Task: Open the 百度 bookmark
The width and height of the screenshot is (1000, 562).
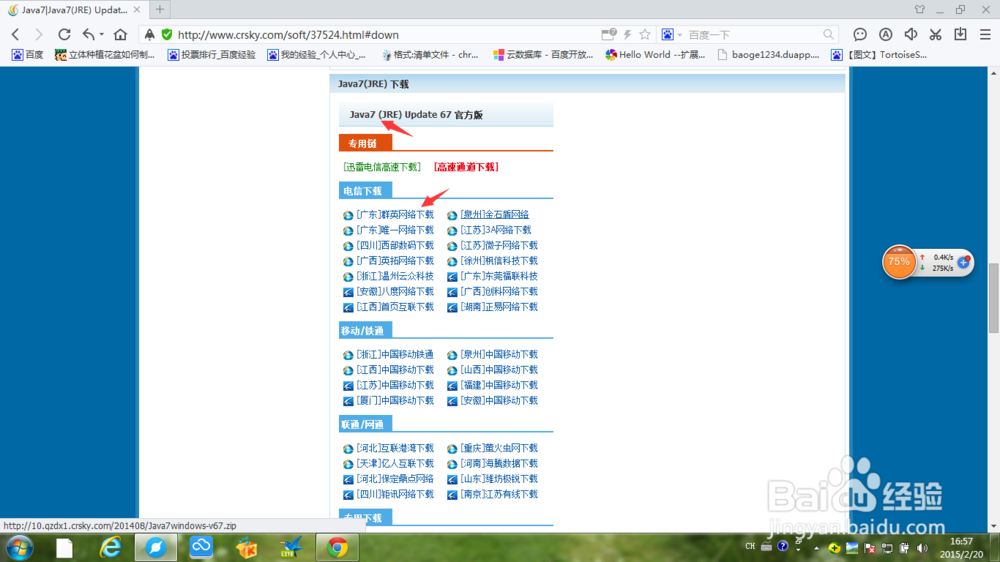Action: [x=27, y=55]
